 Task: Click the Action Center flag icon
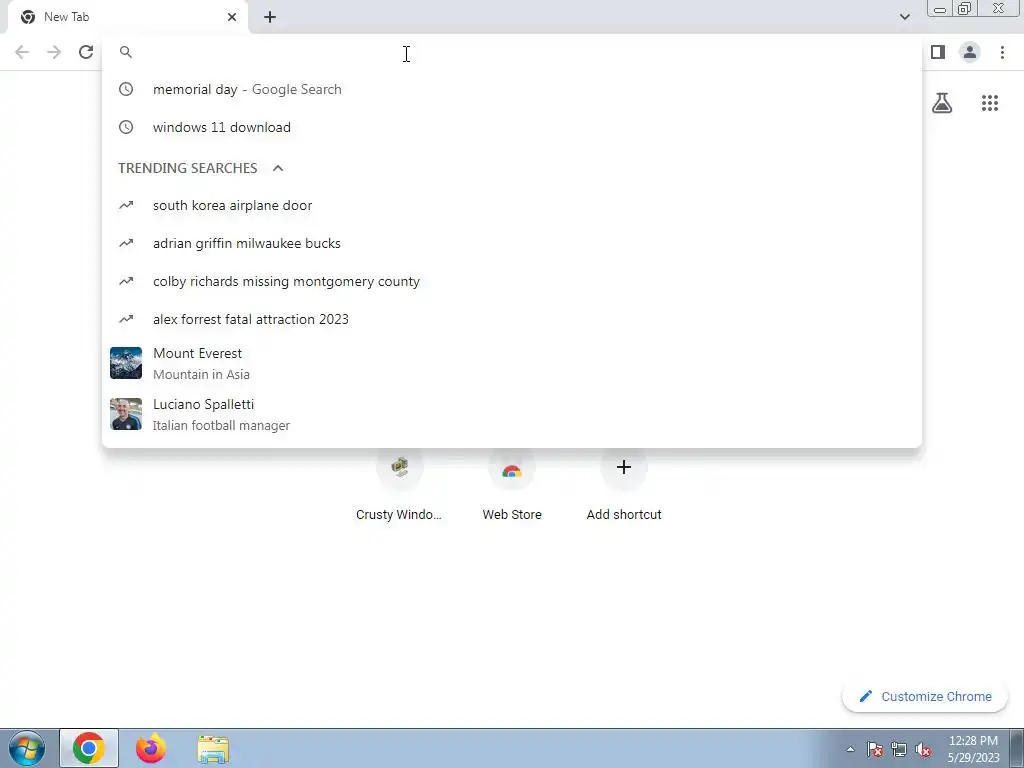tap(875, 749)
